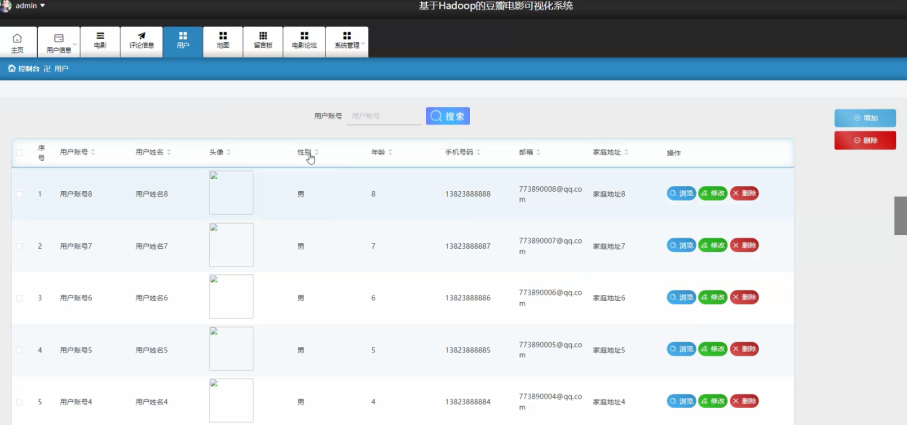Click 浏览 for 用户账号4
This screenshot has height=426, width=907.
[681, 401]
